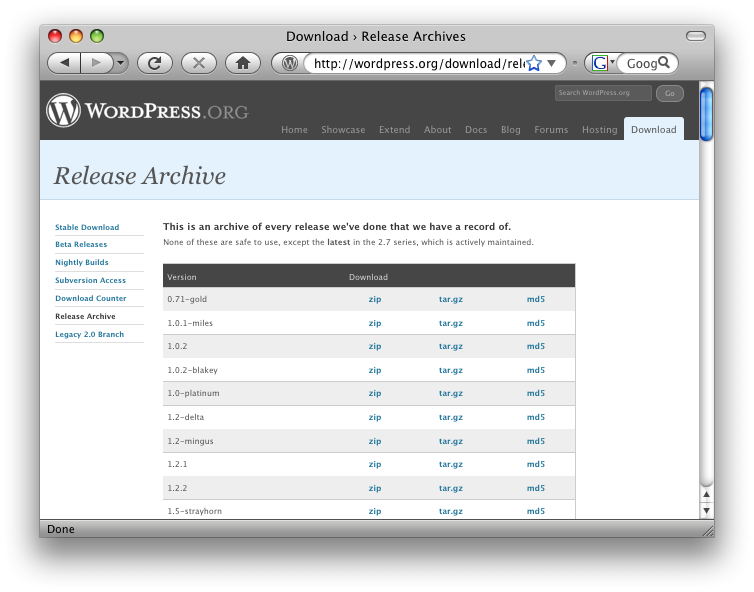Viewport: 754px width, 592px height.
Task: Select Release Archive in the sidebar
Action: (85, 316)
